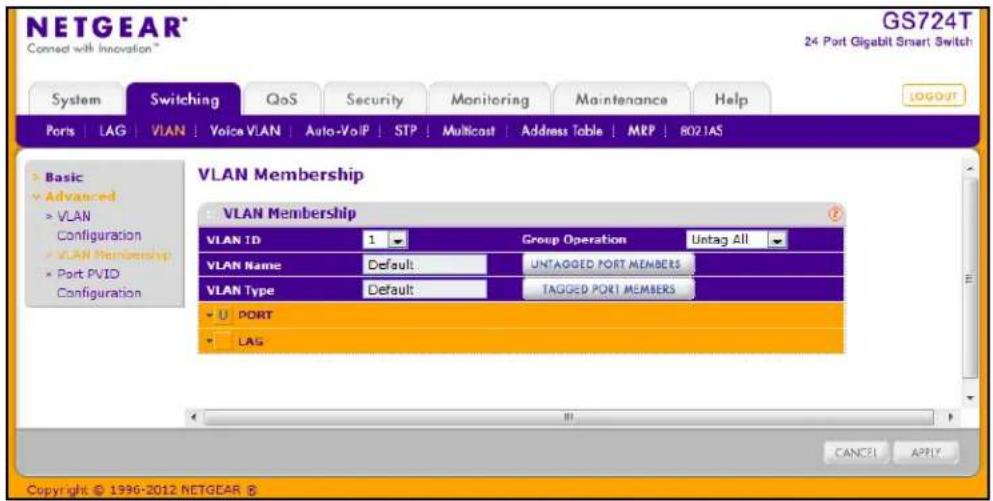Open the Monitoring tab
993x501 pixels.
490,99
